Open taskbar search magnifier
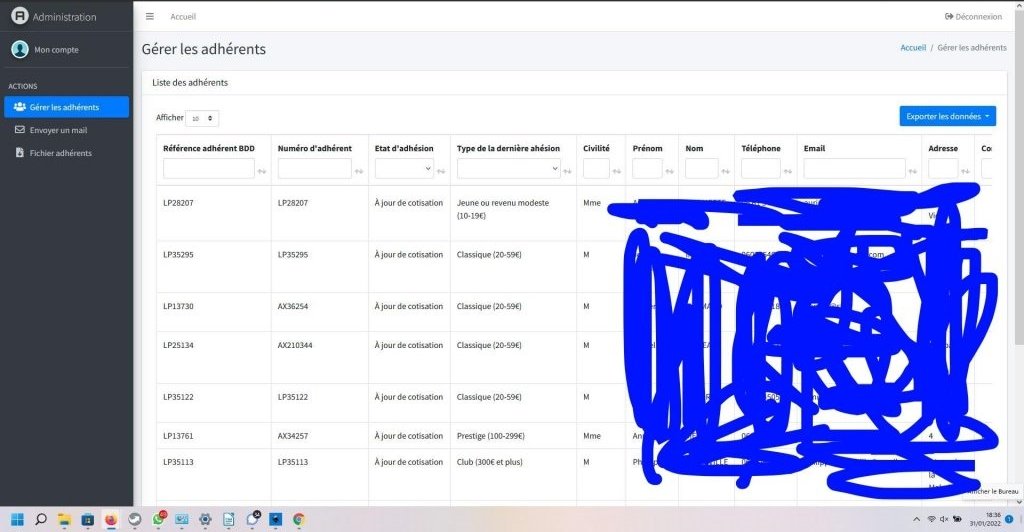The width and height of the screenshot is (1024, 532). pyautogui.click(x=41, y=519)
